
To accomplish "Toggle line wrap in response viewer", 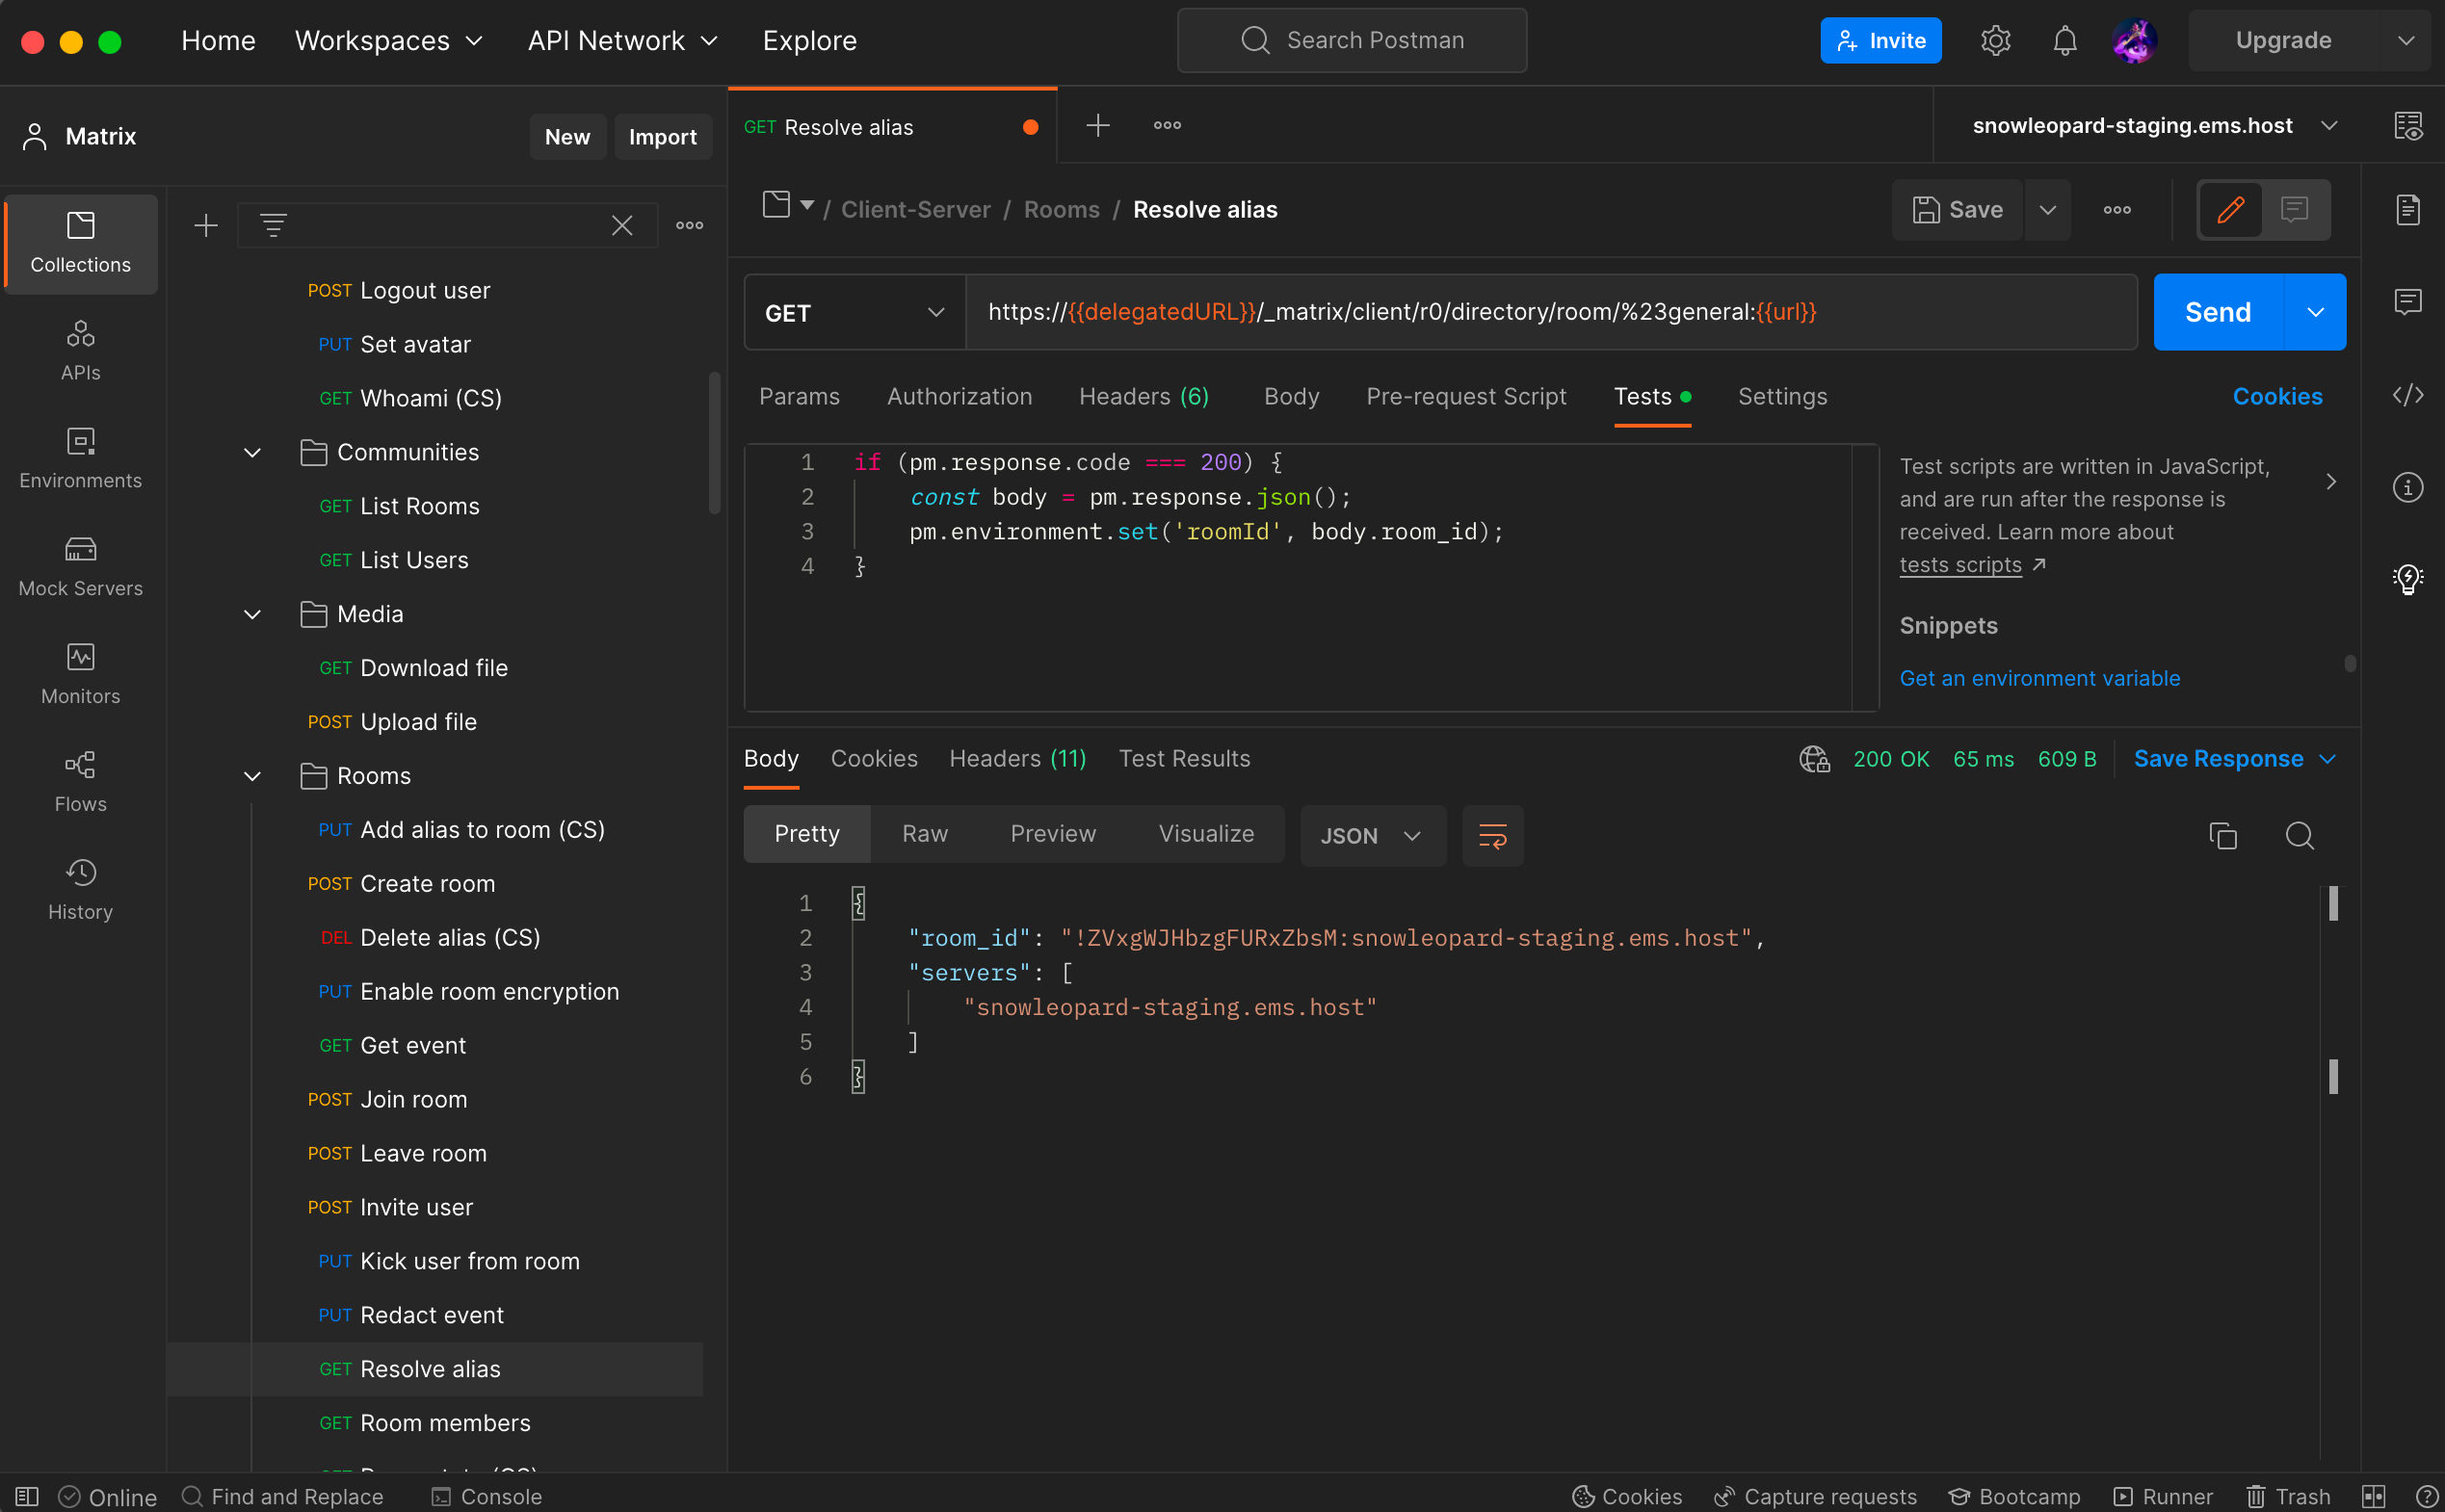I will click(x=1492, y=835).
